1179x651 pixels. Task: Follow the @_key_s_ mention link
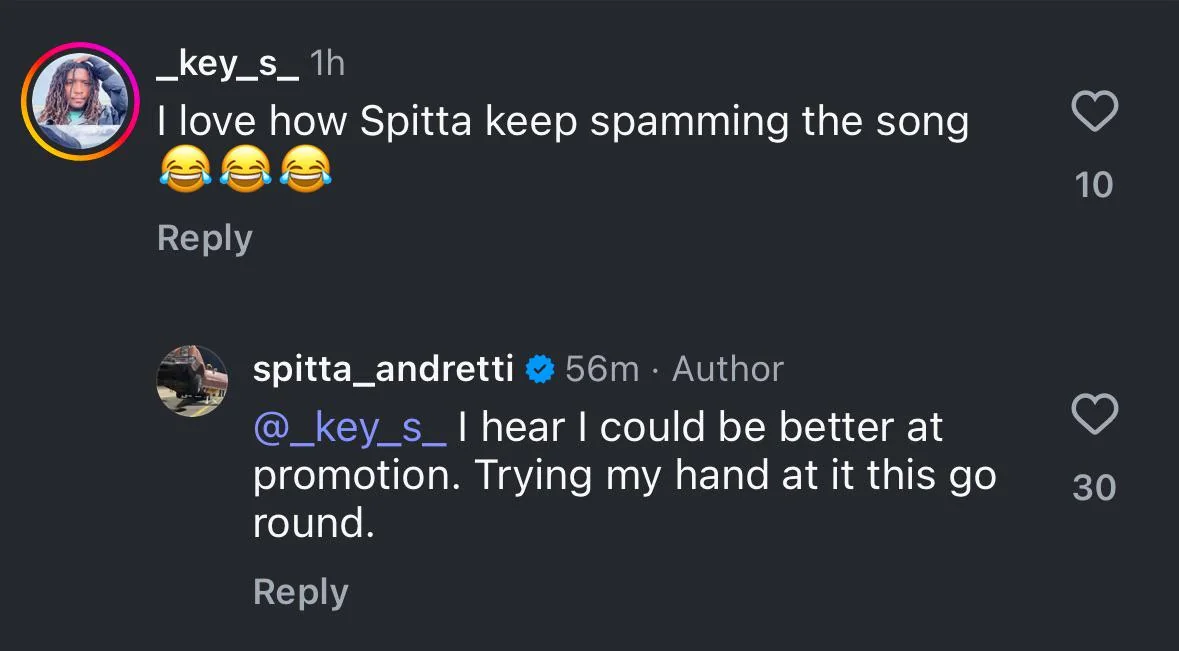tap(350, 428)
